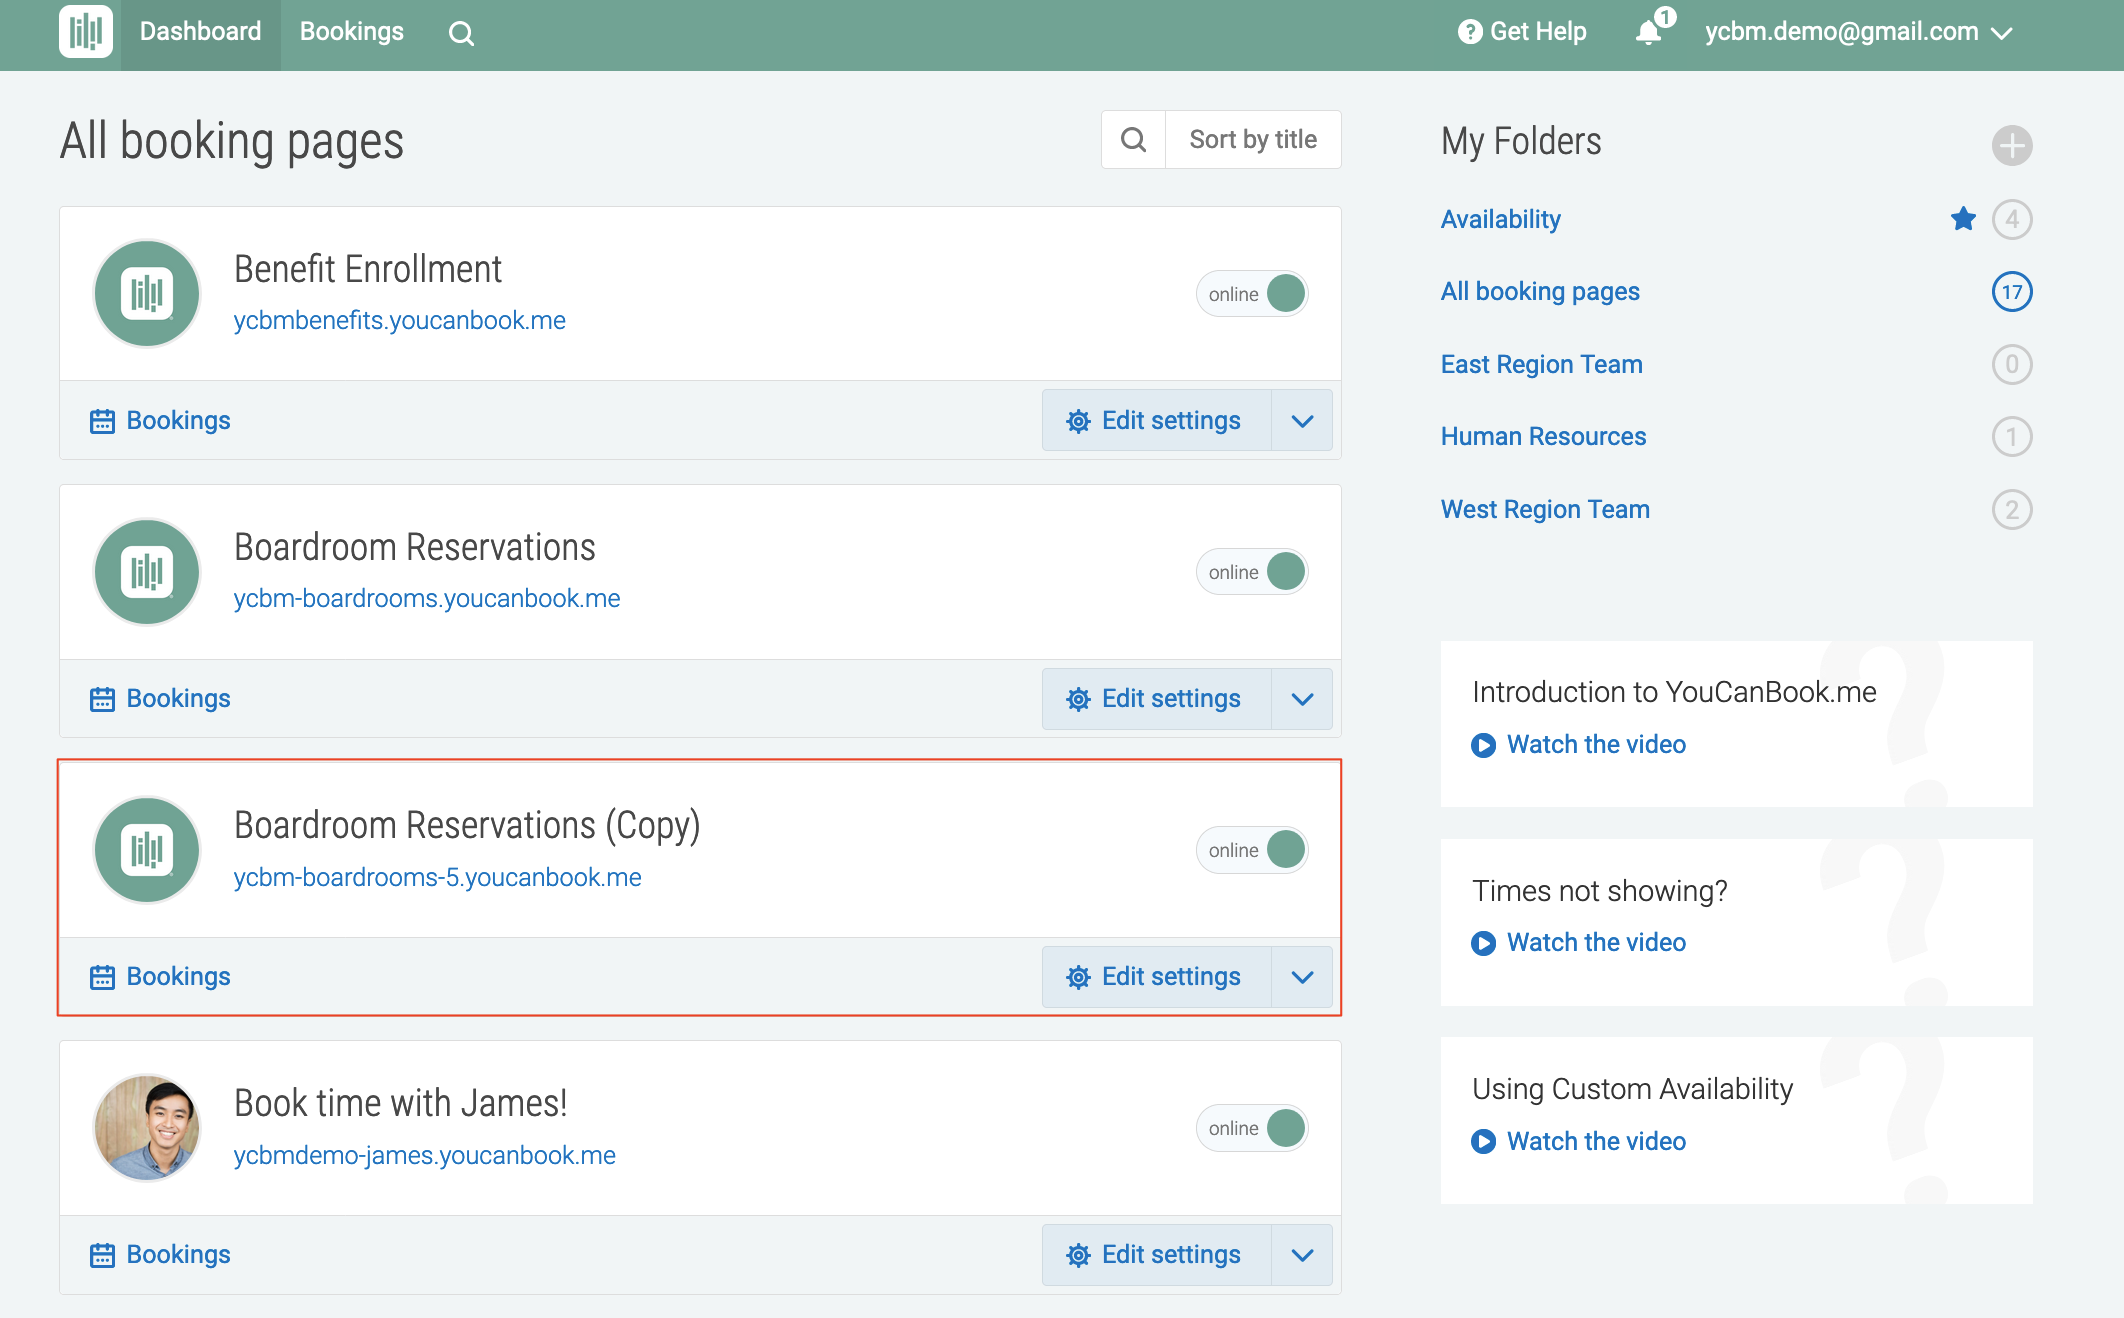This screenshot has width=2124, height=1318.
Task: Toggle Boardroom Reservations online switch
Action: [1252, 572]
